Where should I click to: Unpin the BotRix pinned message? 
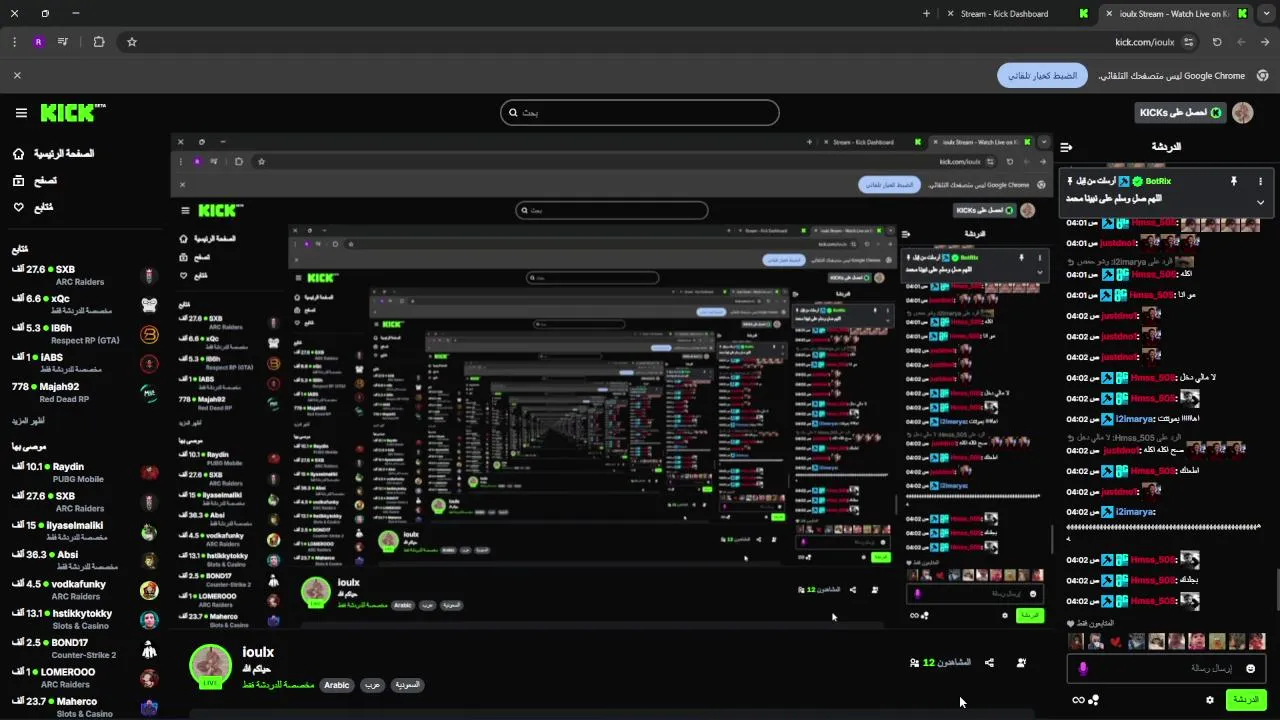pyautogui.click(x=1233, y=181)
